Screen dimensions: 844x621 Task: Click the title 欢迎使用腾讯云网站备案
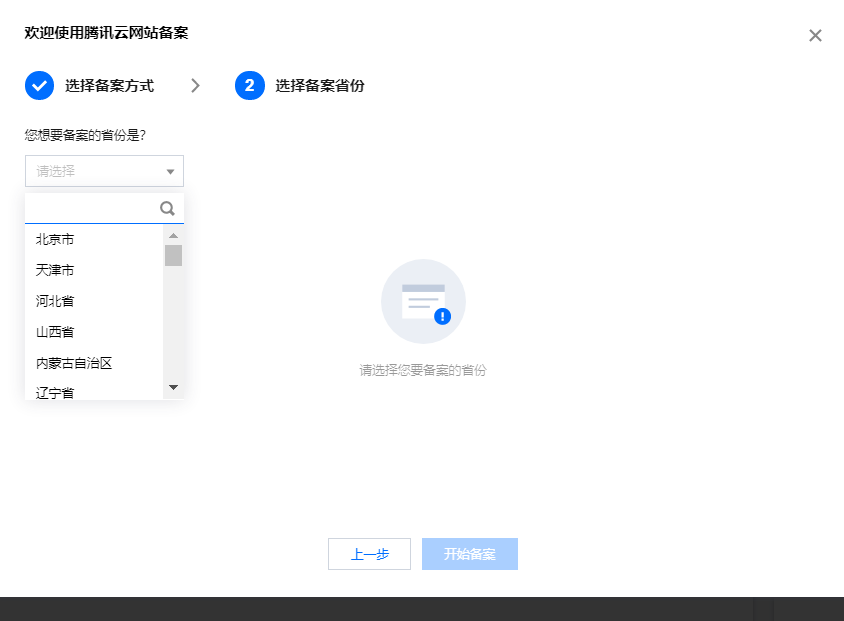pyautogui.click(x=106, y=33)
